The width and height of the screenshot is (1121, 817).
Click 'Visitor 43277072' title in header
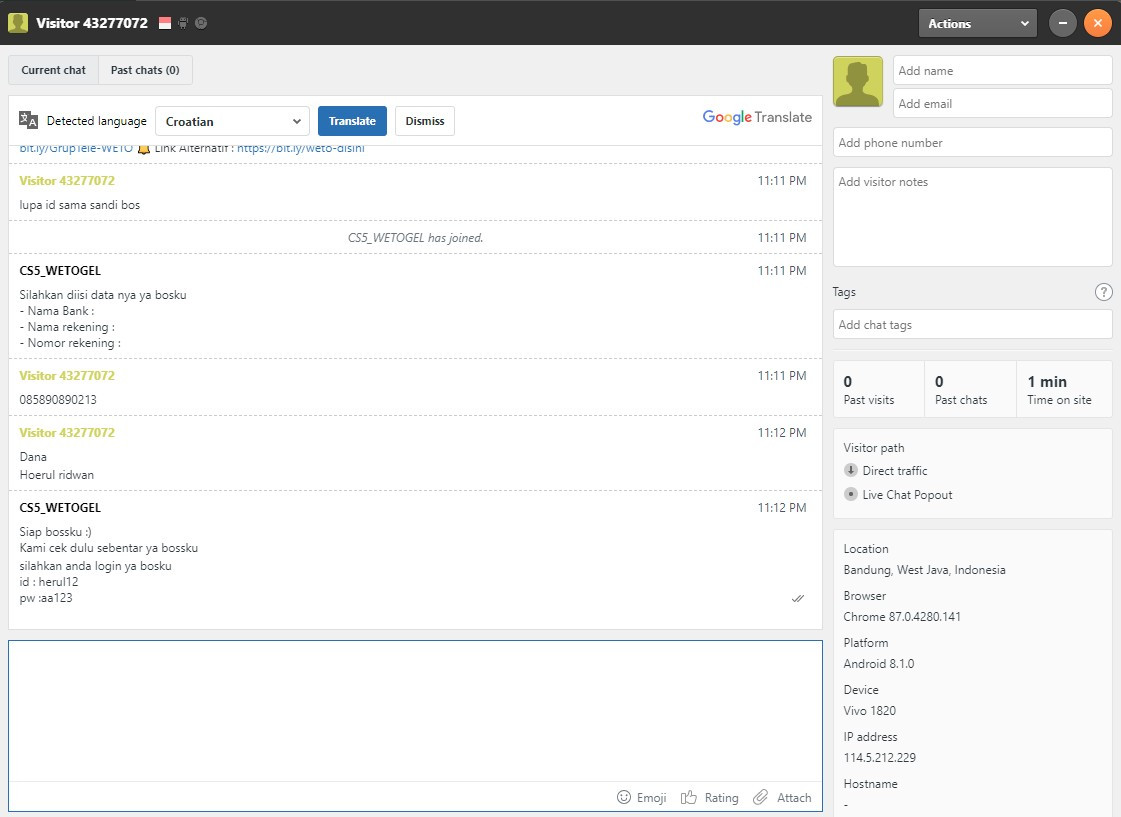(x=92, y=23)
